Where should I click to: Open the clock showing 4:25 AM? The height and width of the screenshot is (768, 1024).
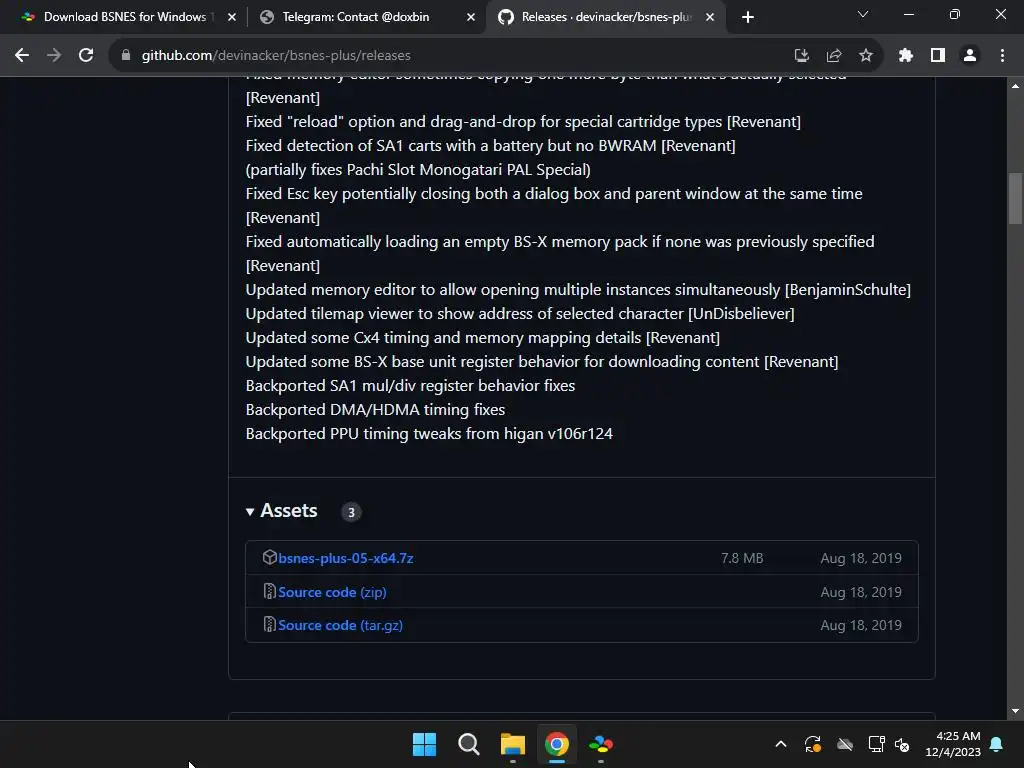coord(953,744)
